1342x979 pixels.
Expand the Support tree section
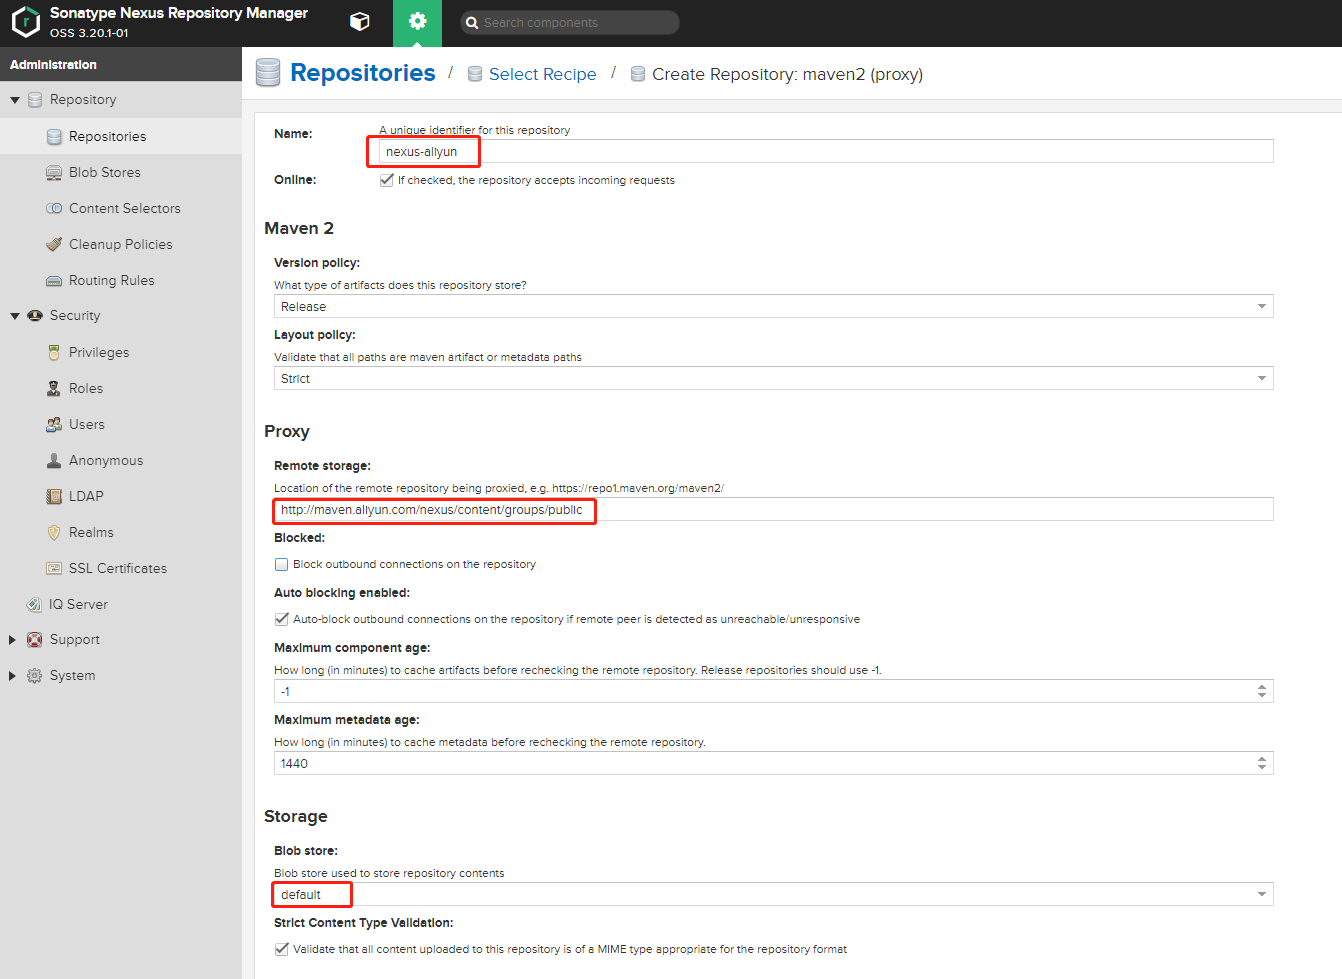tap(12, 640)
